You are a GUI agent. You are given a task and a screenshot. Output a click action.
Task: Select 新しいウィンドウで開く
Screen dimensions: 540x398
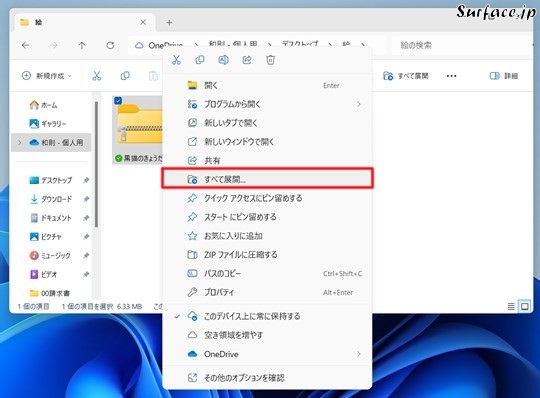[267, 142]
